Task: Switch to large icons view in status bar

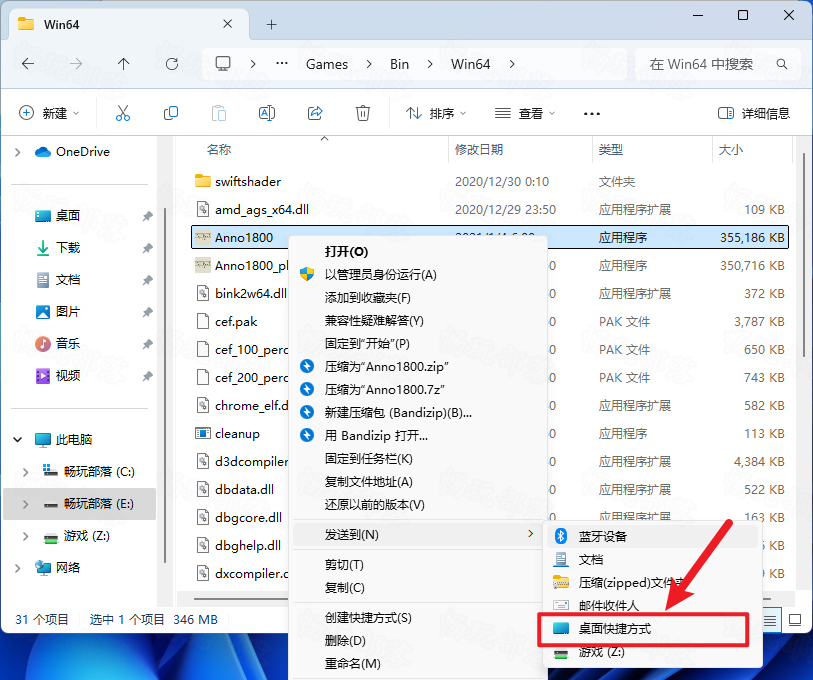Action: [x=794, y=620]
